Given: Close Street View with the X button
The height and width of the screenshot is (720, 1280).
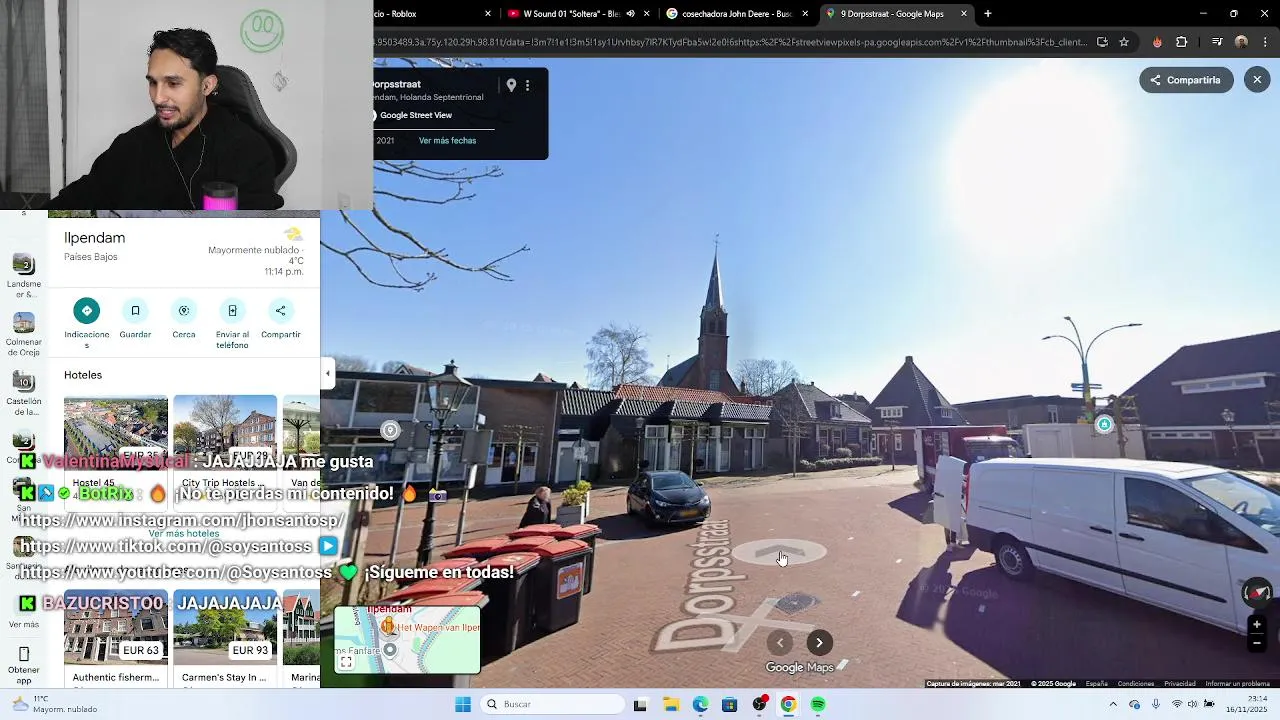Looking at the screenshot, I should point(1257,80).
